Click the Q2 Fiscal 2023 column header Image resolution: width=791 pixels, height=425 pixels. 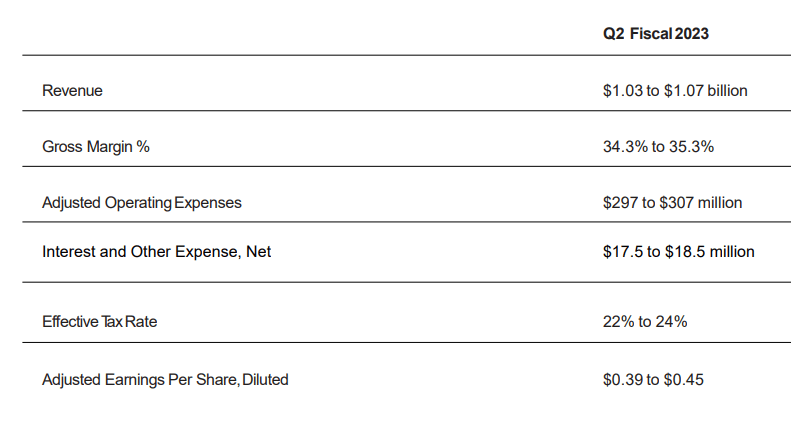click(x=656, y=33)
